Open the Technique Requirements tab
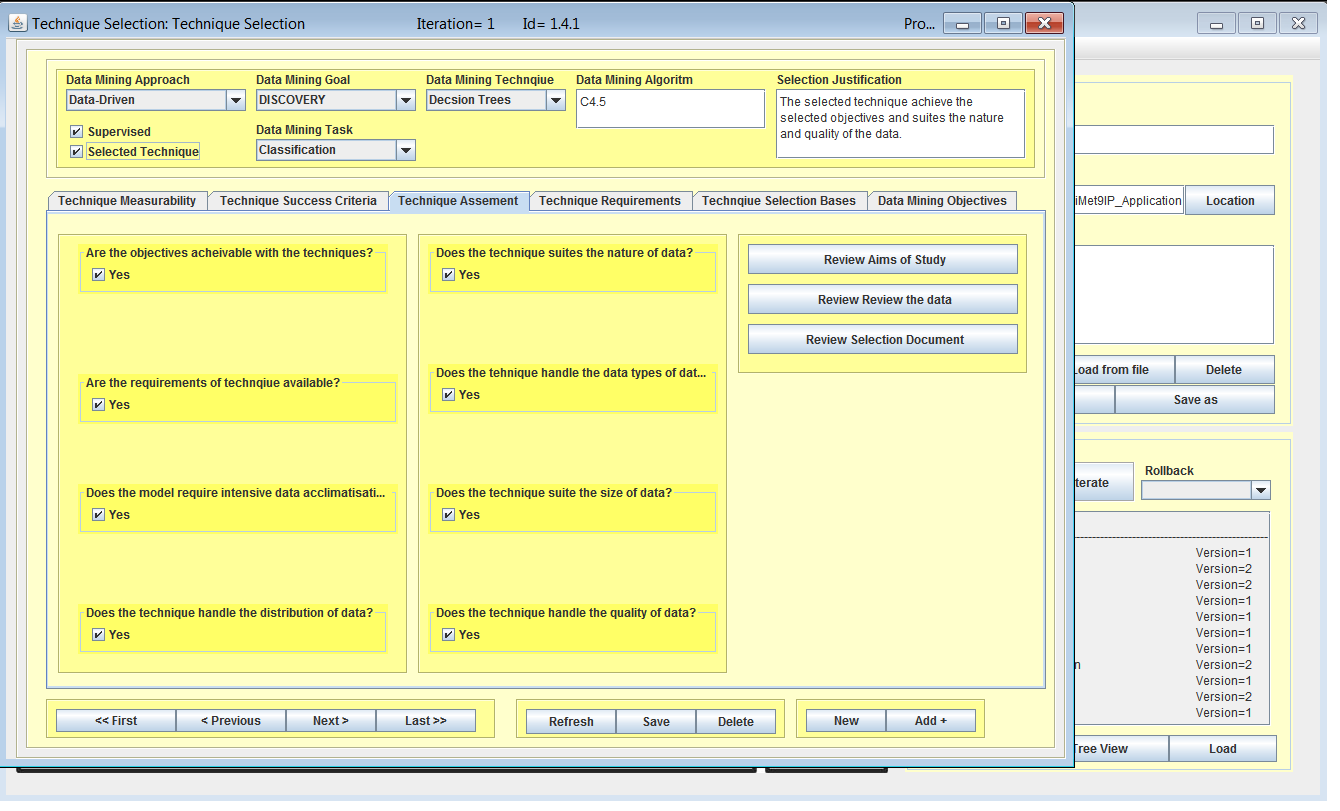Screen dimensions: 1340x811 [610, 201]
